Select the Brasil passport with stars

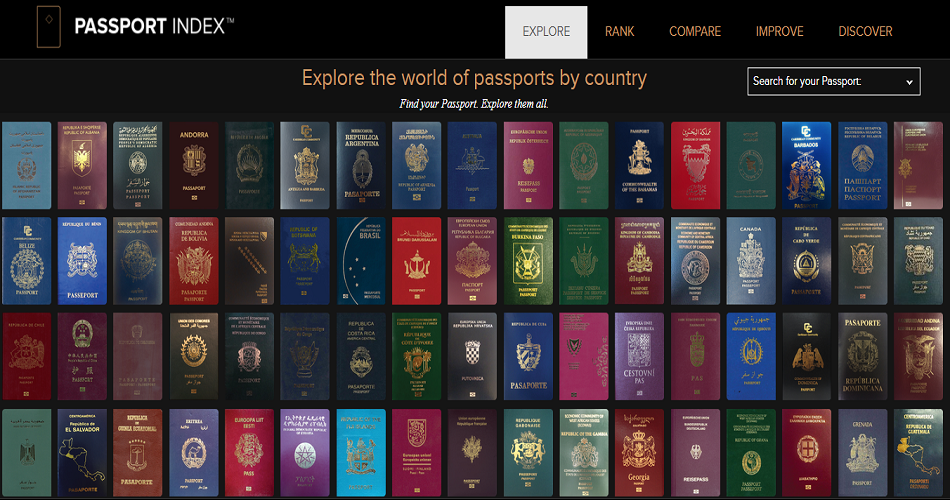pyautogui.click(x=361, y=261)
